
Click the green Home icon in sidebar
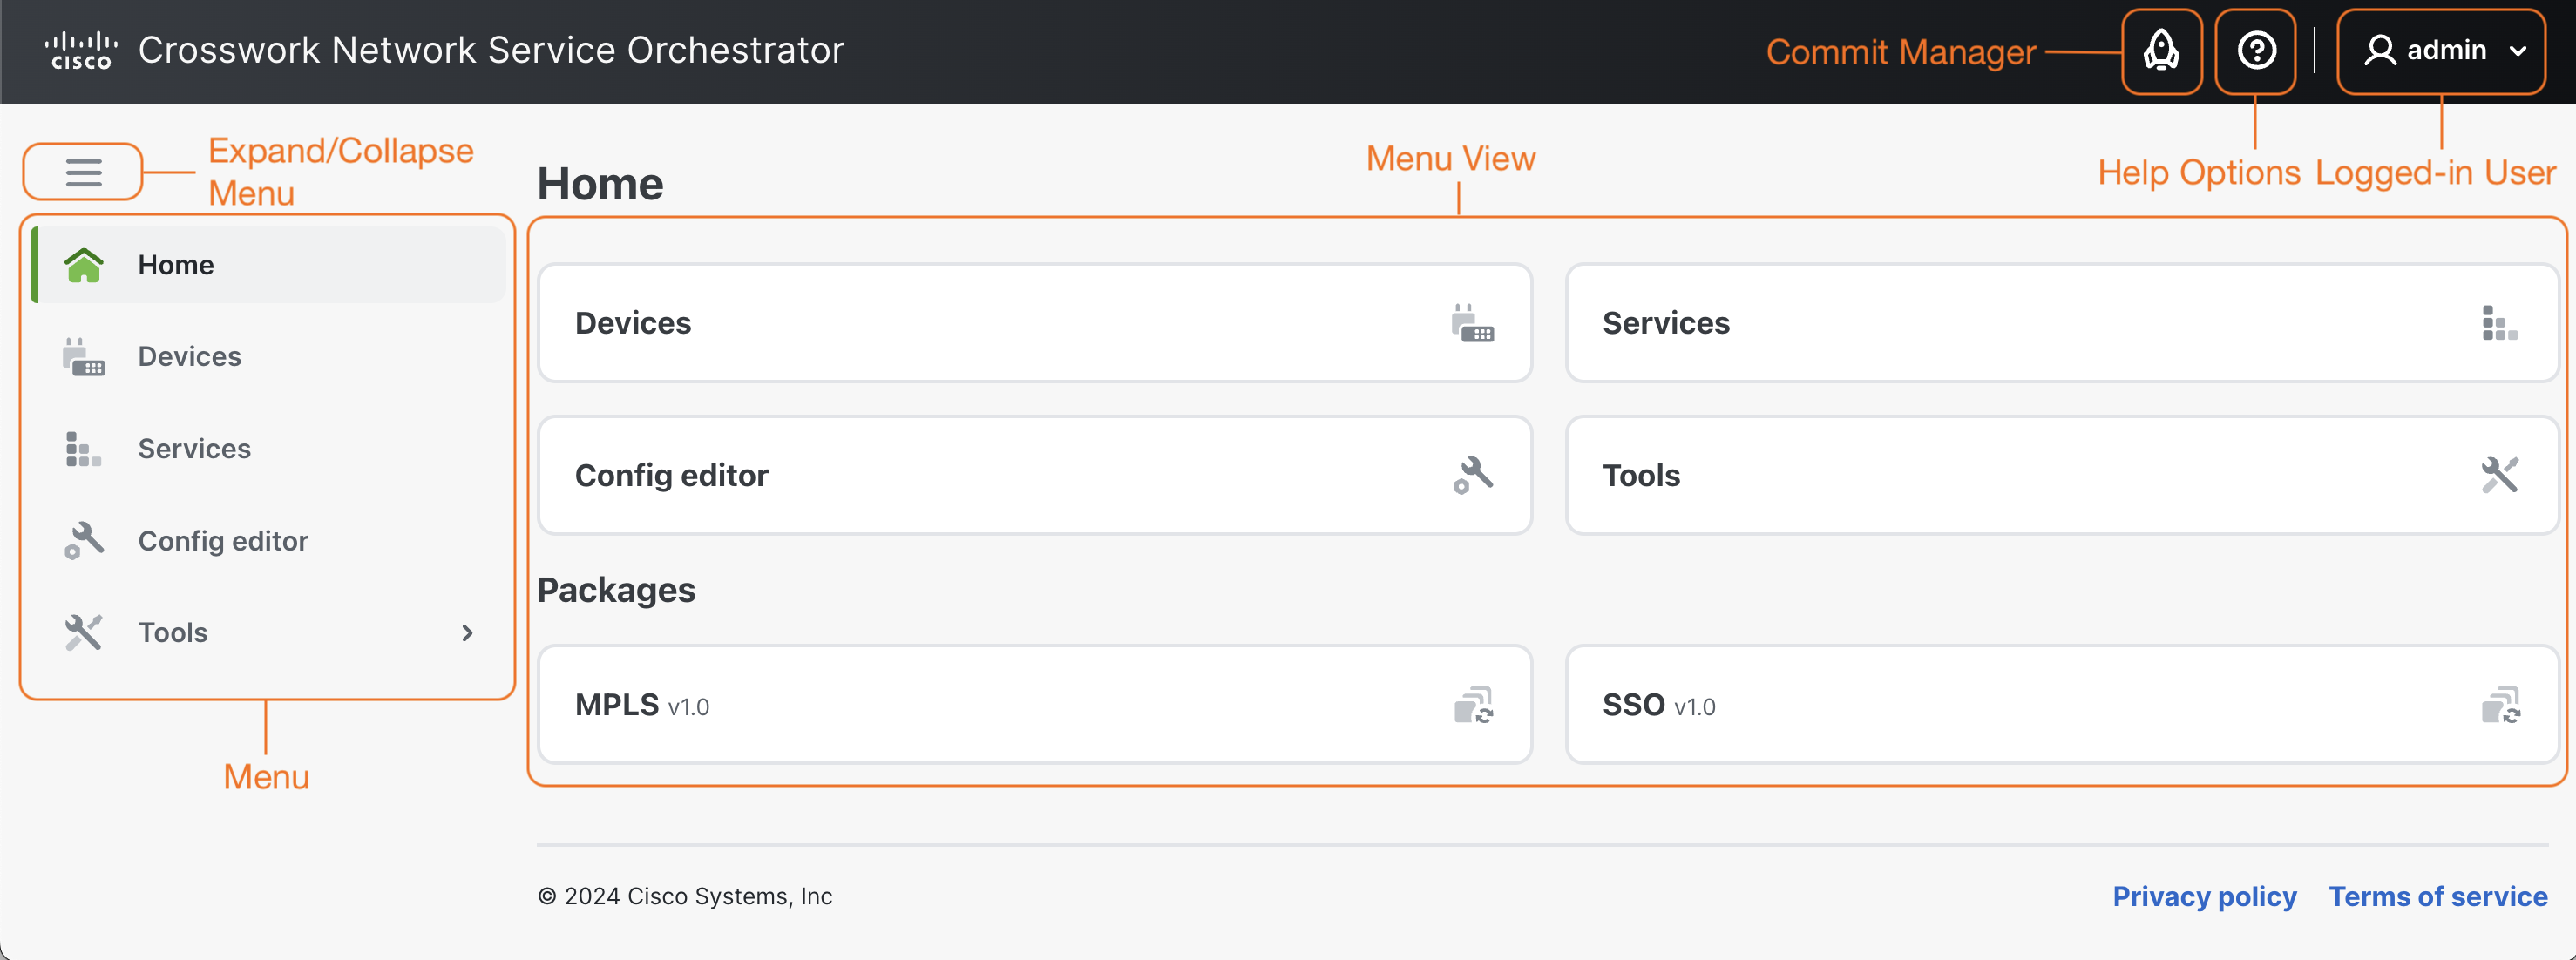(84, 265)
